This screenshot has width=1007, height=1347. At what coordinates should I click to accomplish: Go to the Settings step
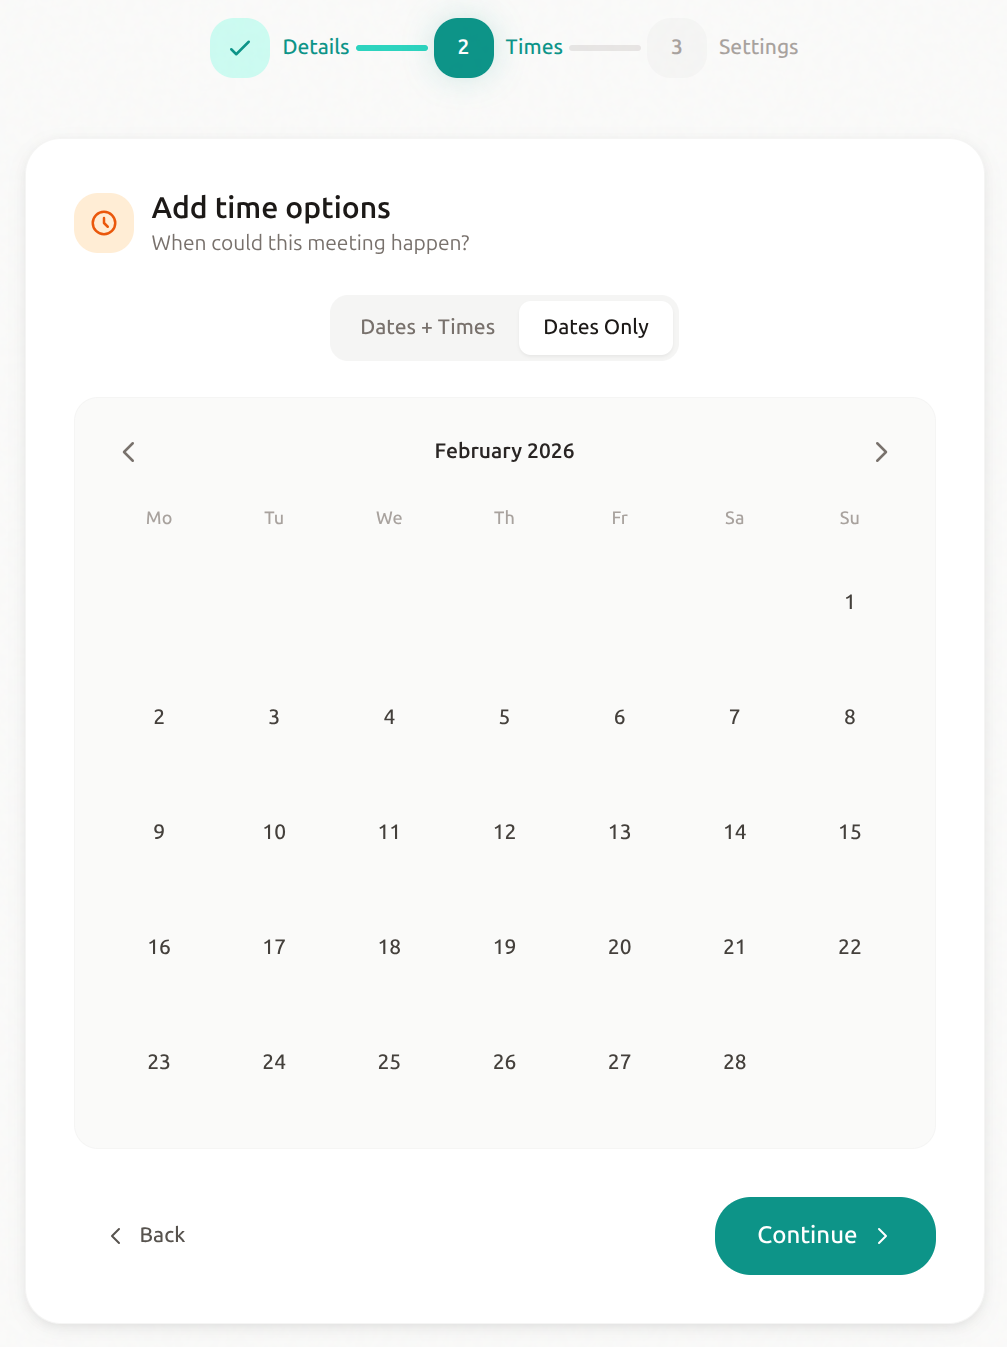coord(758,47)
